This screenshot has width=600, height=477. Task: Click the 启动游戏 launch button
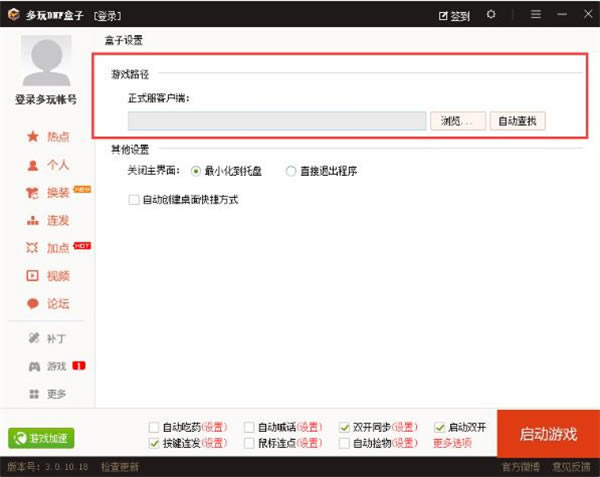[x=548, y=434]
